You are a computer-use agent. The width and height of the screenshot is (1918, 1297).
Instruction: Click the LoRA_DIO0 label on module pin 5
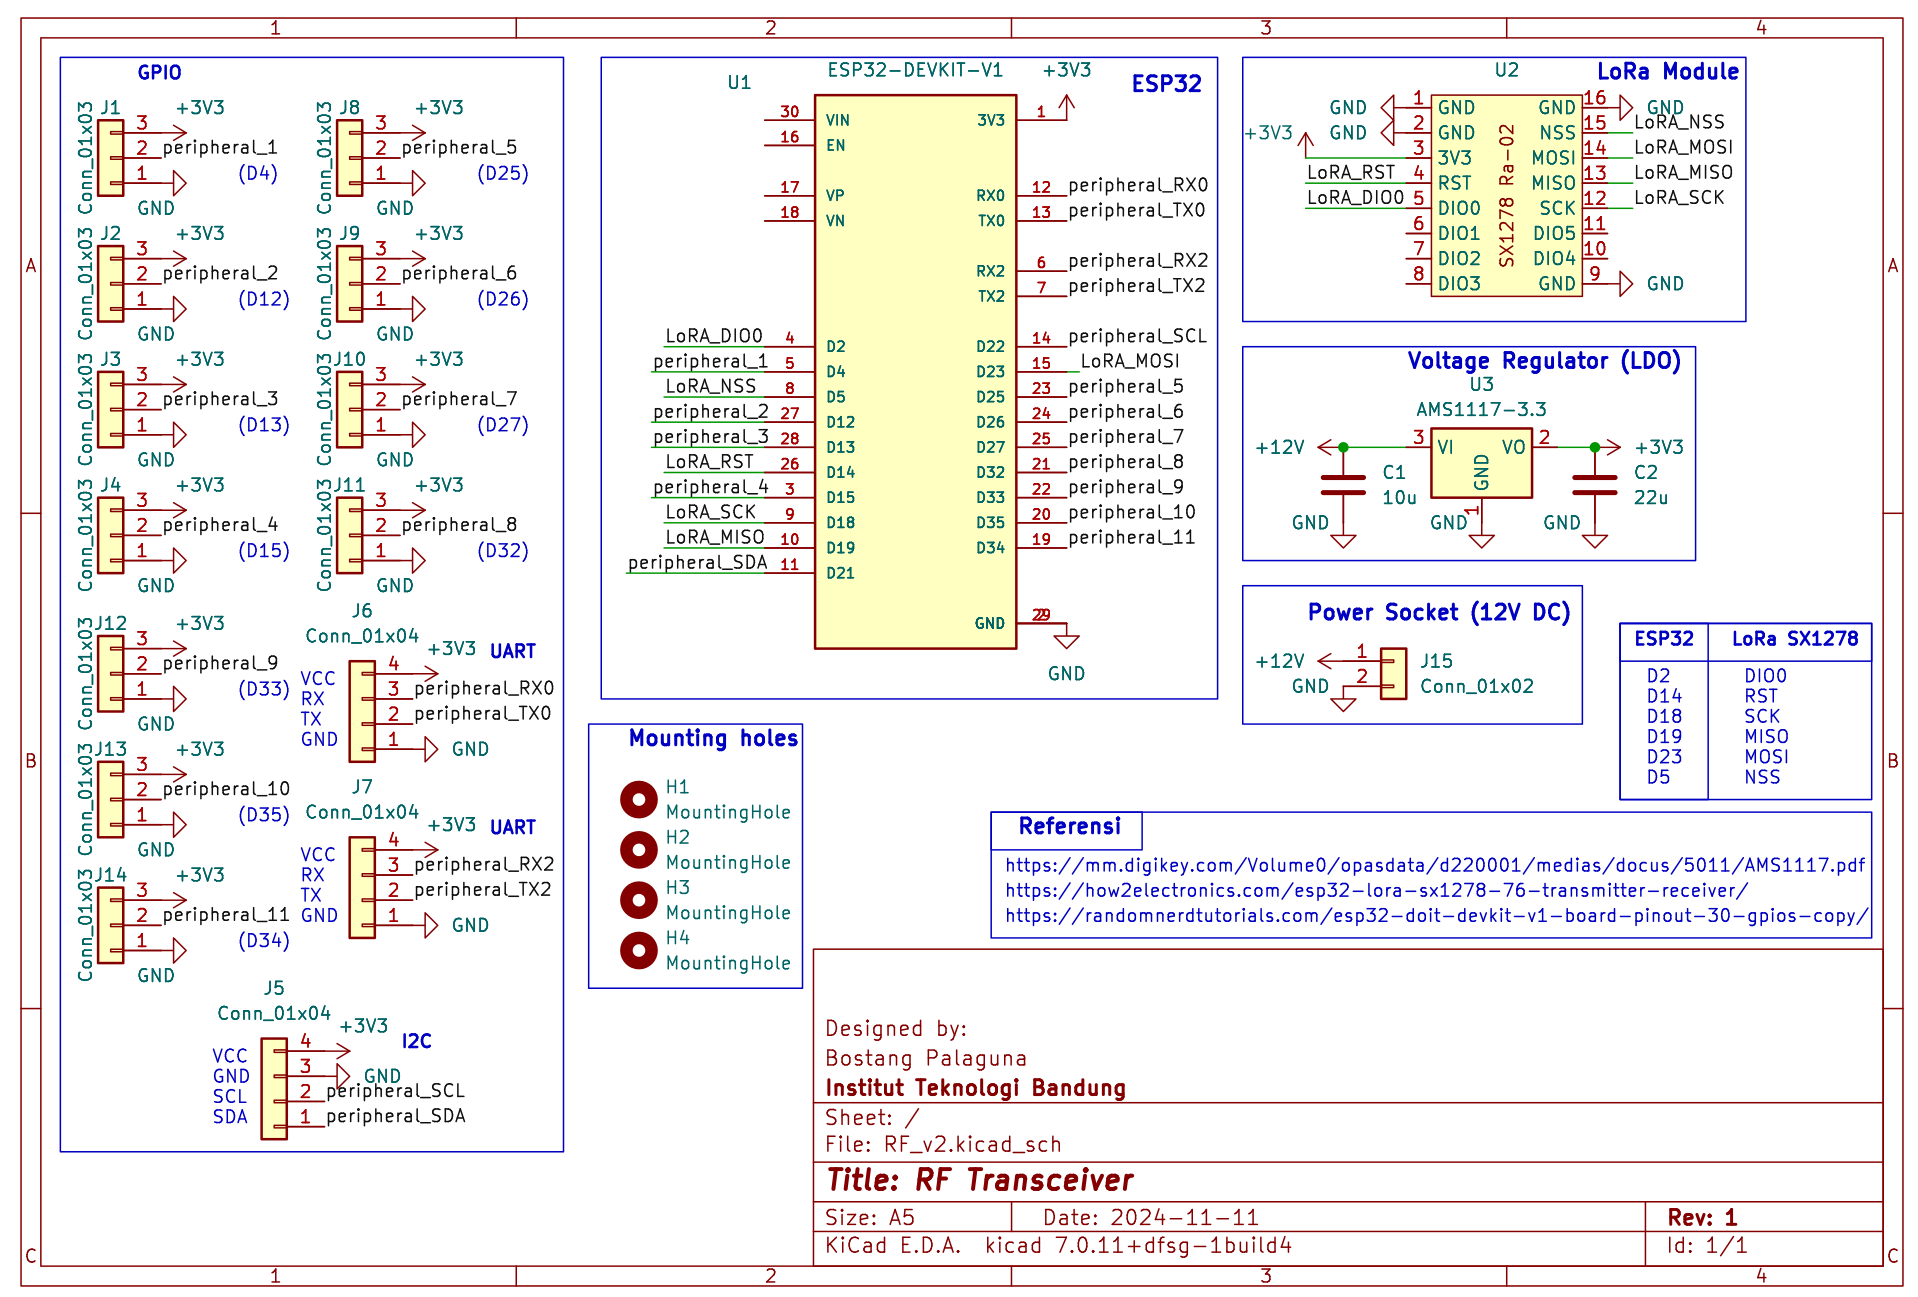[1355, 197]
